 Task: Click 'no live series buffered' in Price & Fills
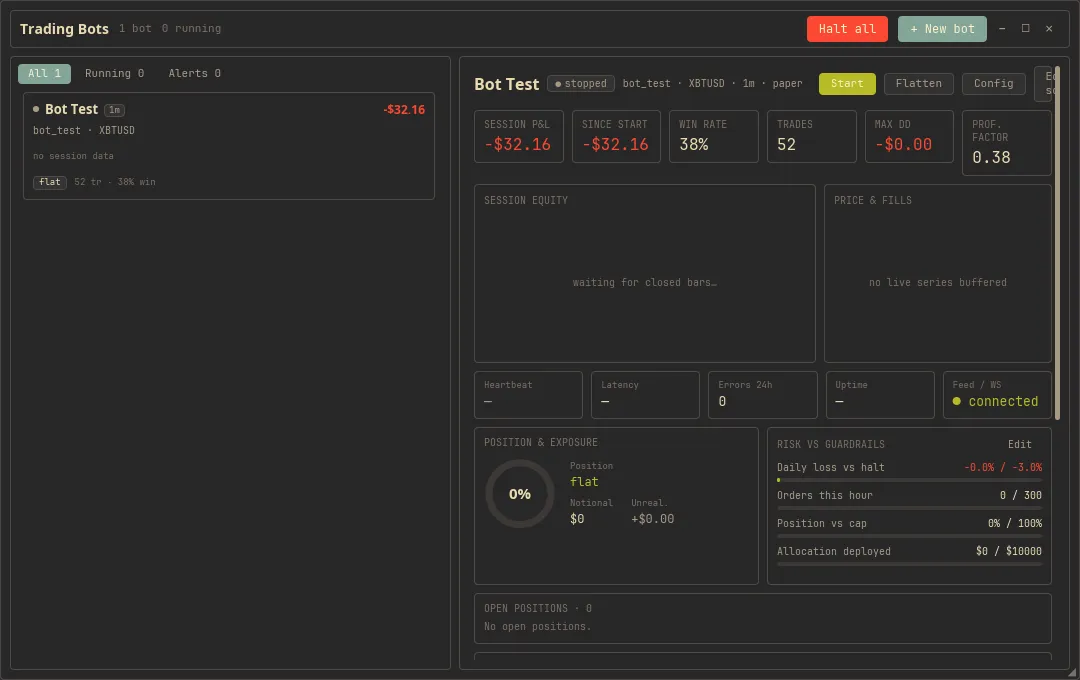(937, 282)
